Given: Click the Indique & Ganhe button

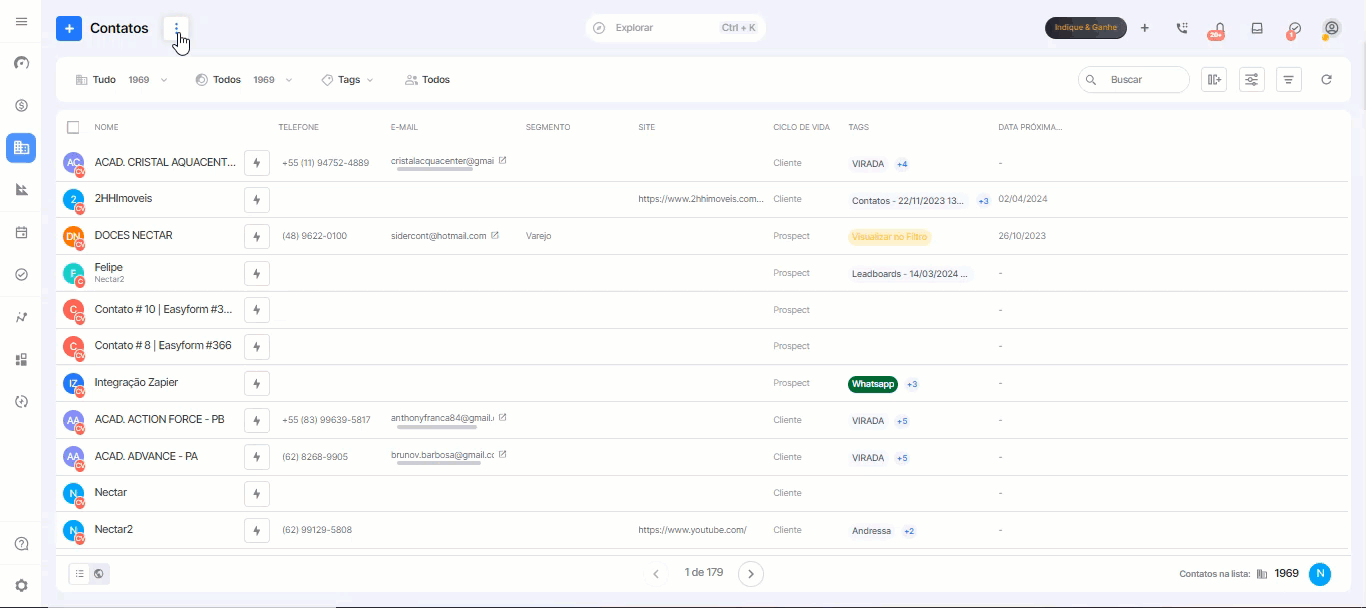Looking at the screenshot, I should point(1086,28).
